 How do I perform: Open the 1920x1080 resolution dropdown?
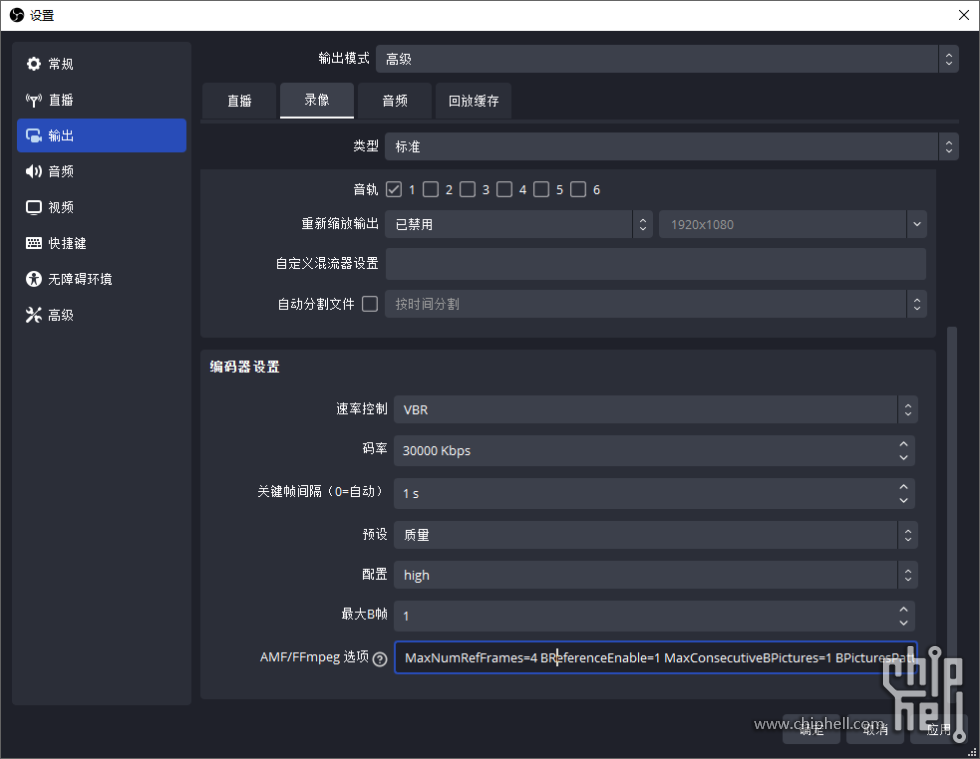pos(792,224)
